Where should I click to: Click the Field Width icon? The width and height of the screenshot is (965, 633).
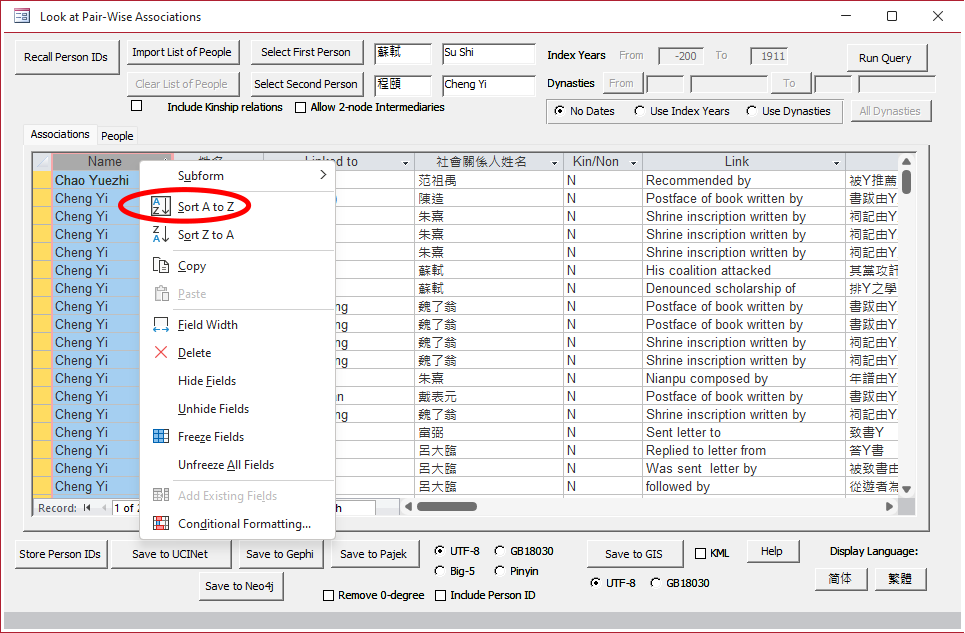pyautogui.click(x=160, y=325)
